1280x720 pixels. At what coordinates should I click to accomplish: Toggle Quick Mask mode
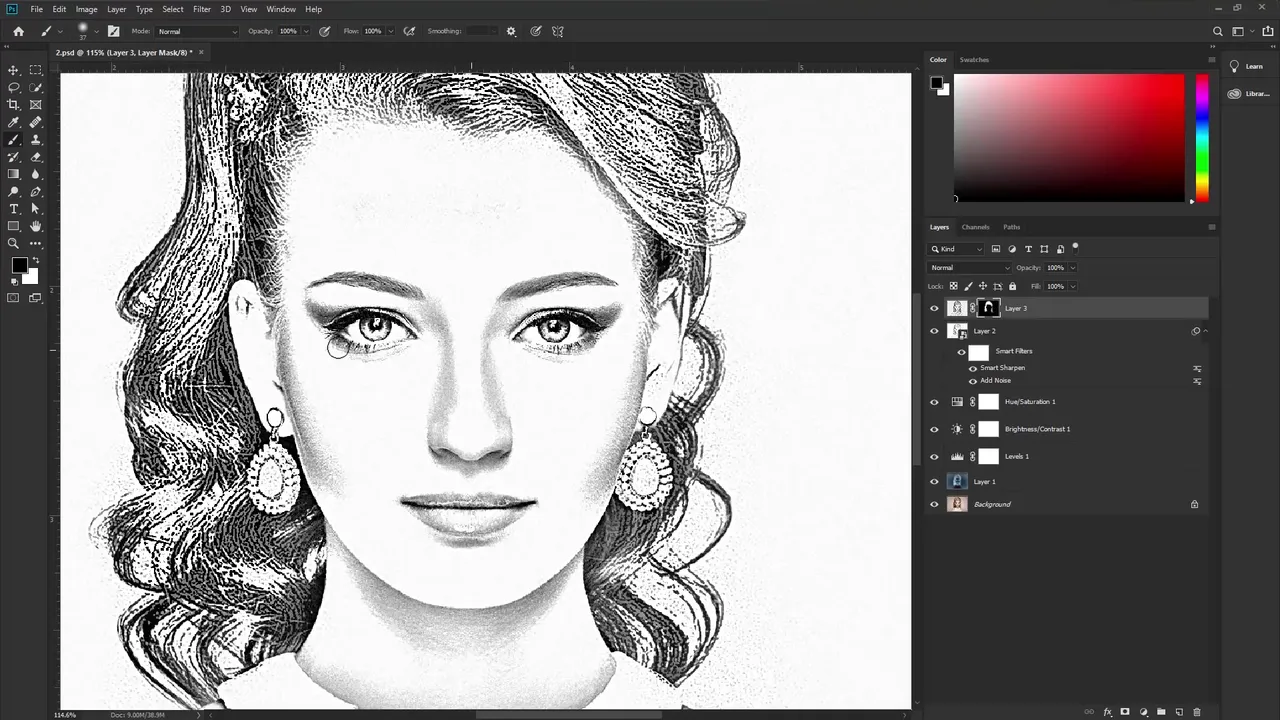(x=14, y=297)
